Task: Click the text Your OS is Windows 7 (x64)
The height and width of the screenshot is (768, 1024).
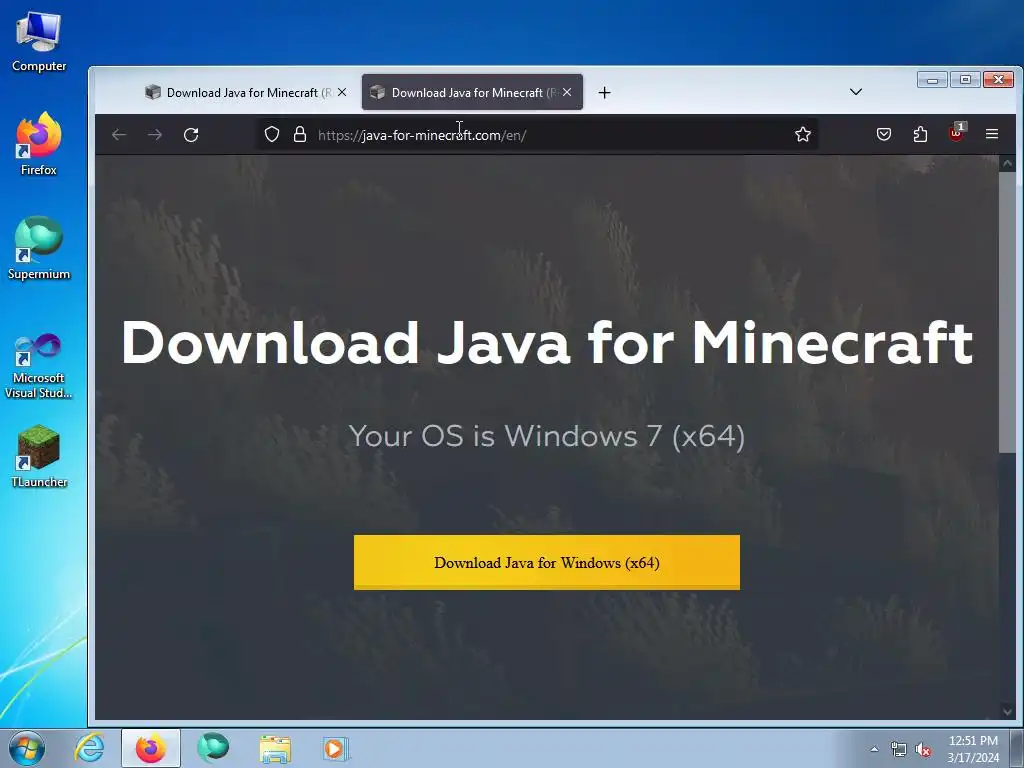Action: click(x=547, y=436)
